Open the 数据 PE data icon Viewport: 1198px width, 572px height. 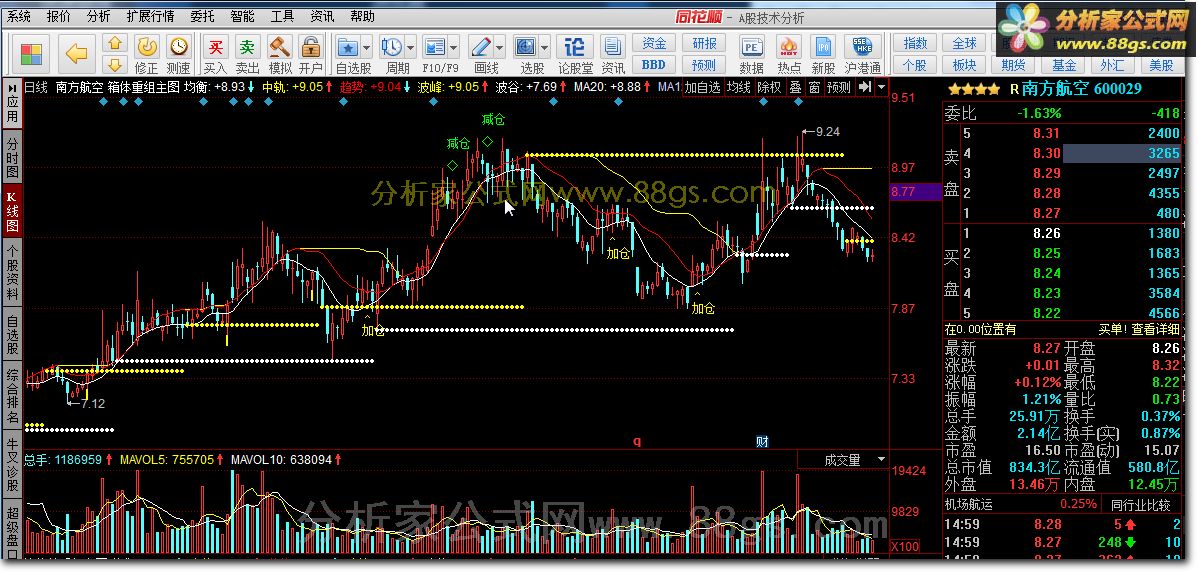pyautogui.click(x=752, y=47)
